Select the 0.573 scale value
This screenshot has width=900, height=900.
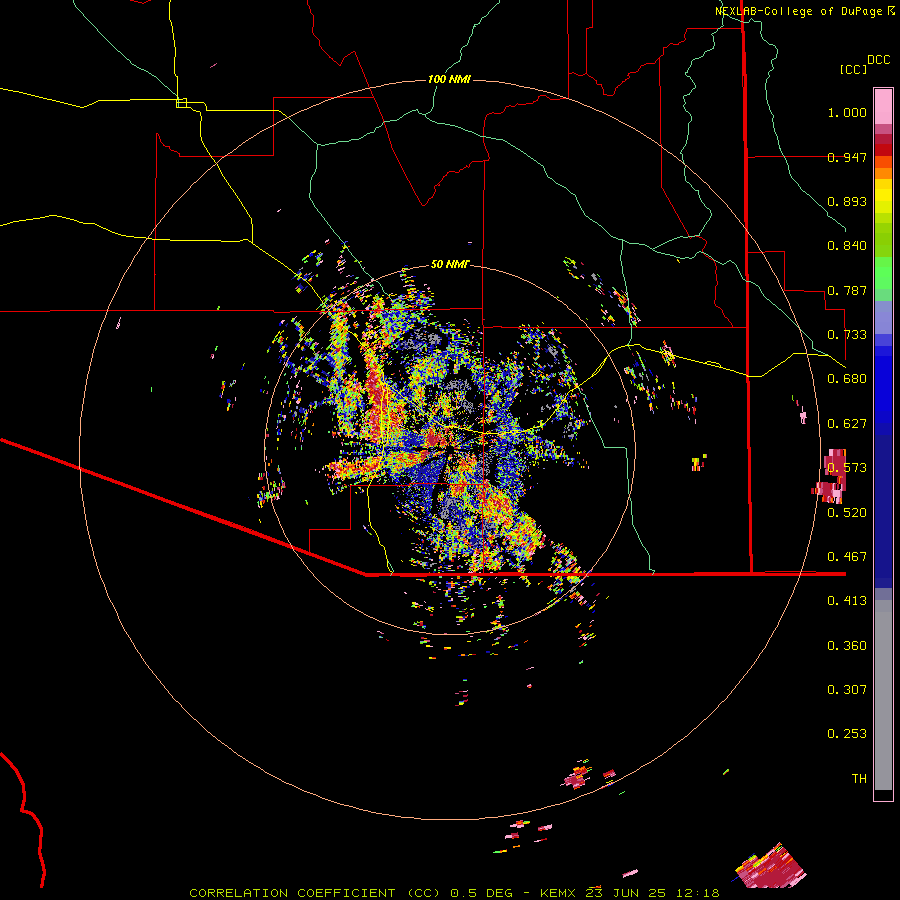pyautogui.click(x=847, y=468)
